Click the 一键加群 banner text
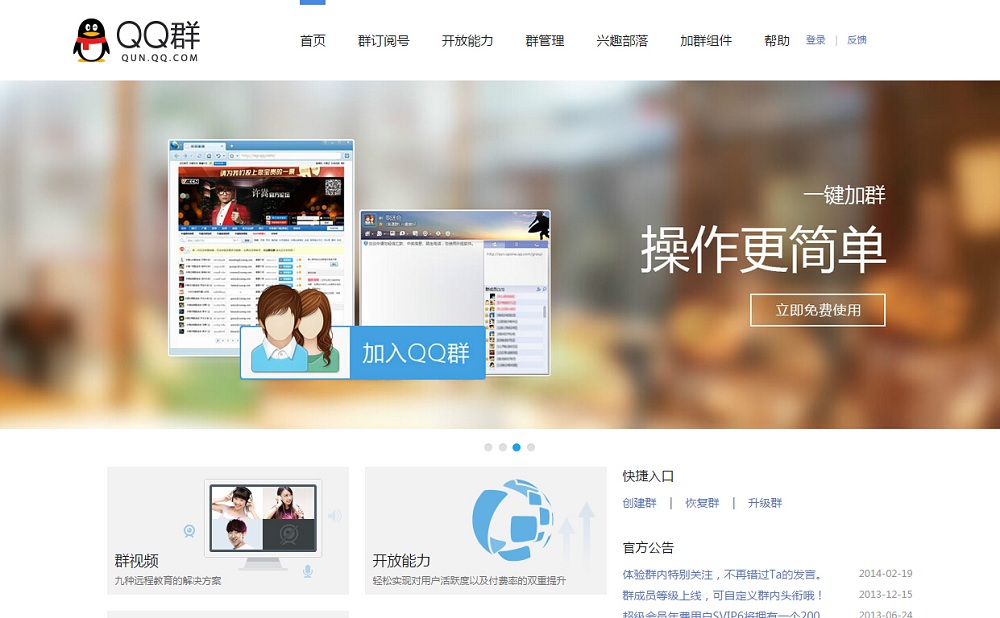 pos(844,195)
